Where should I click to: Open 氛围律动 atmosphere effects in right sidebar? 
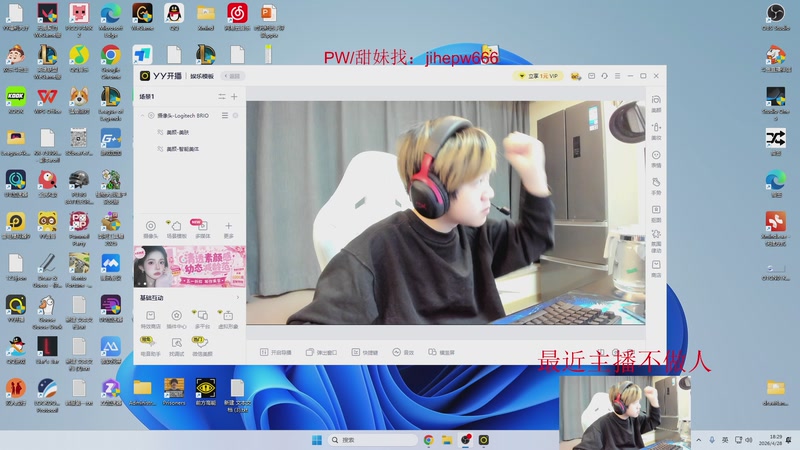[656, 241]
